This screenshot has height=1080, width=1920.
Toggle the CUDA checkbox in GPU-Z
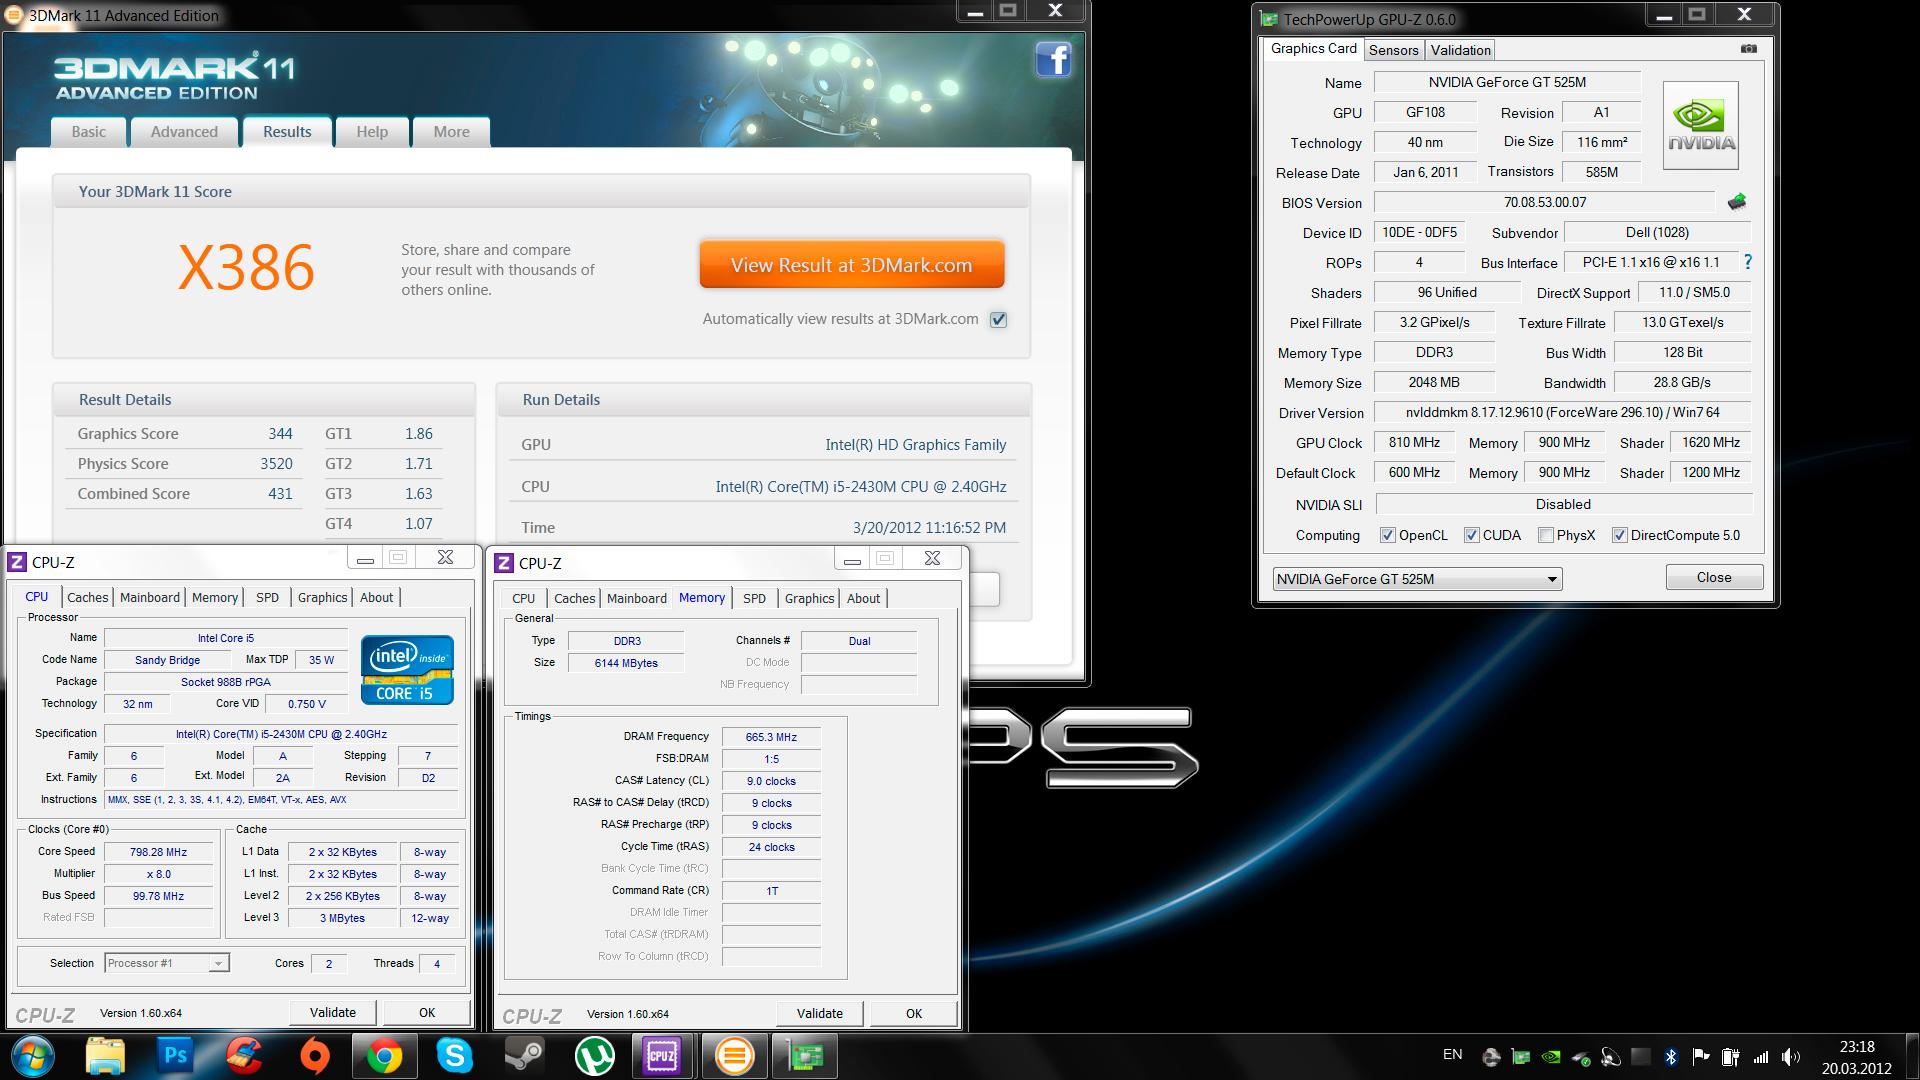click(x=1471, y=535)
